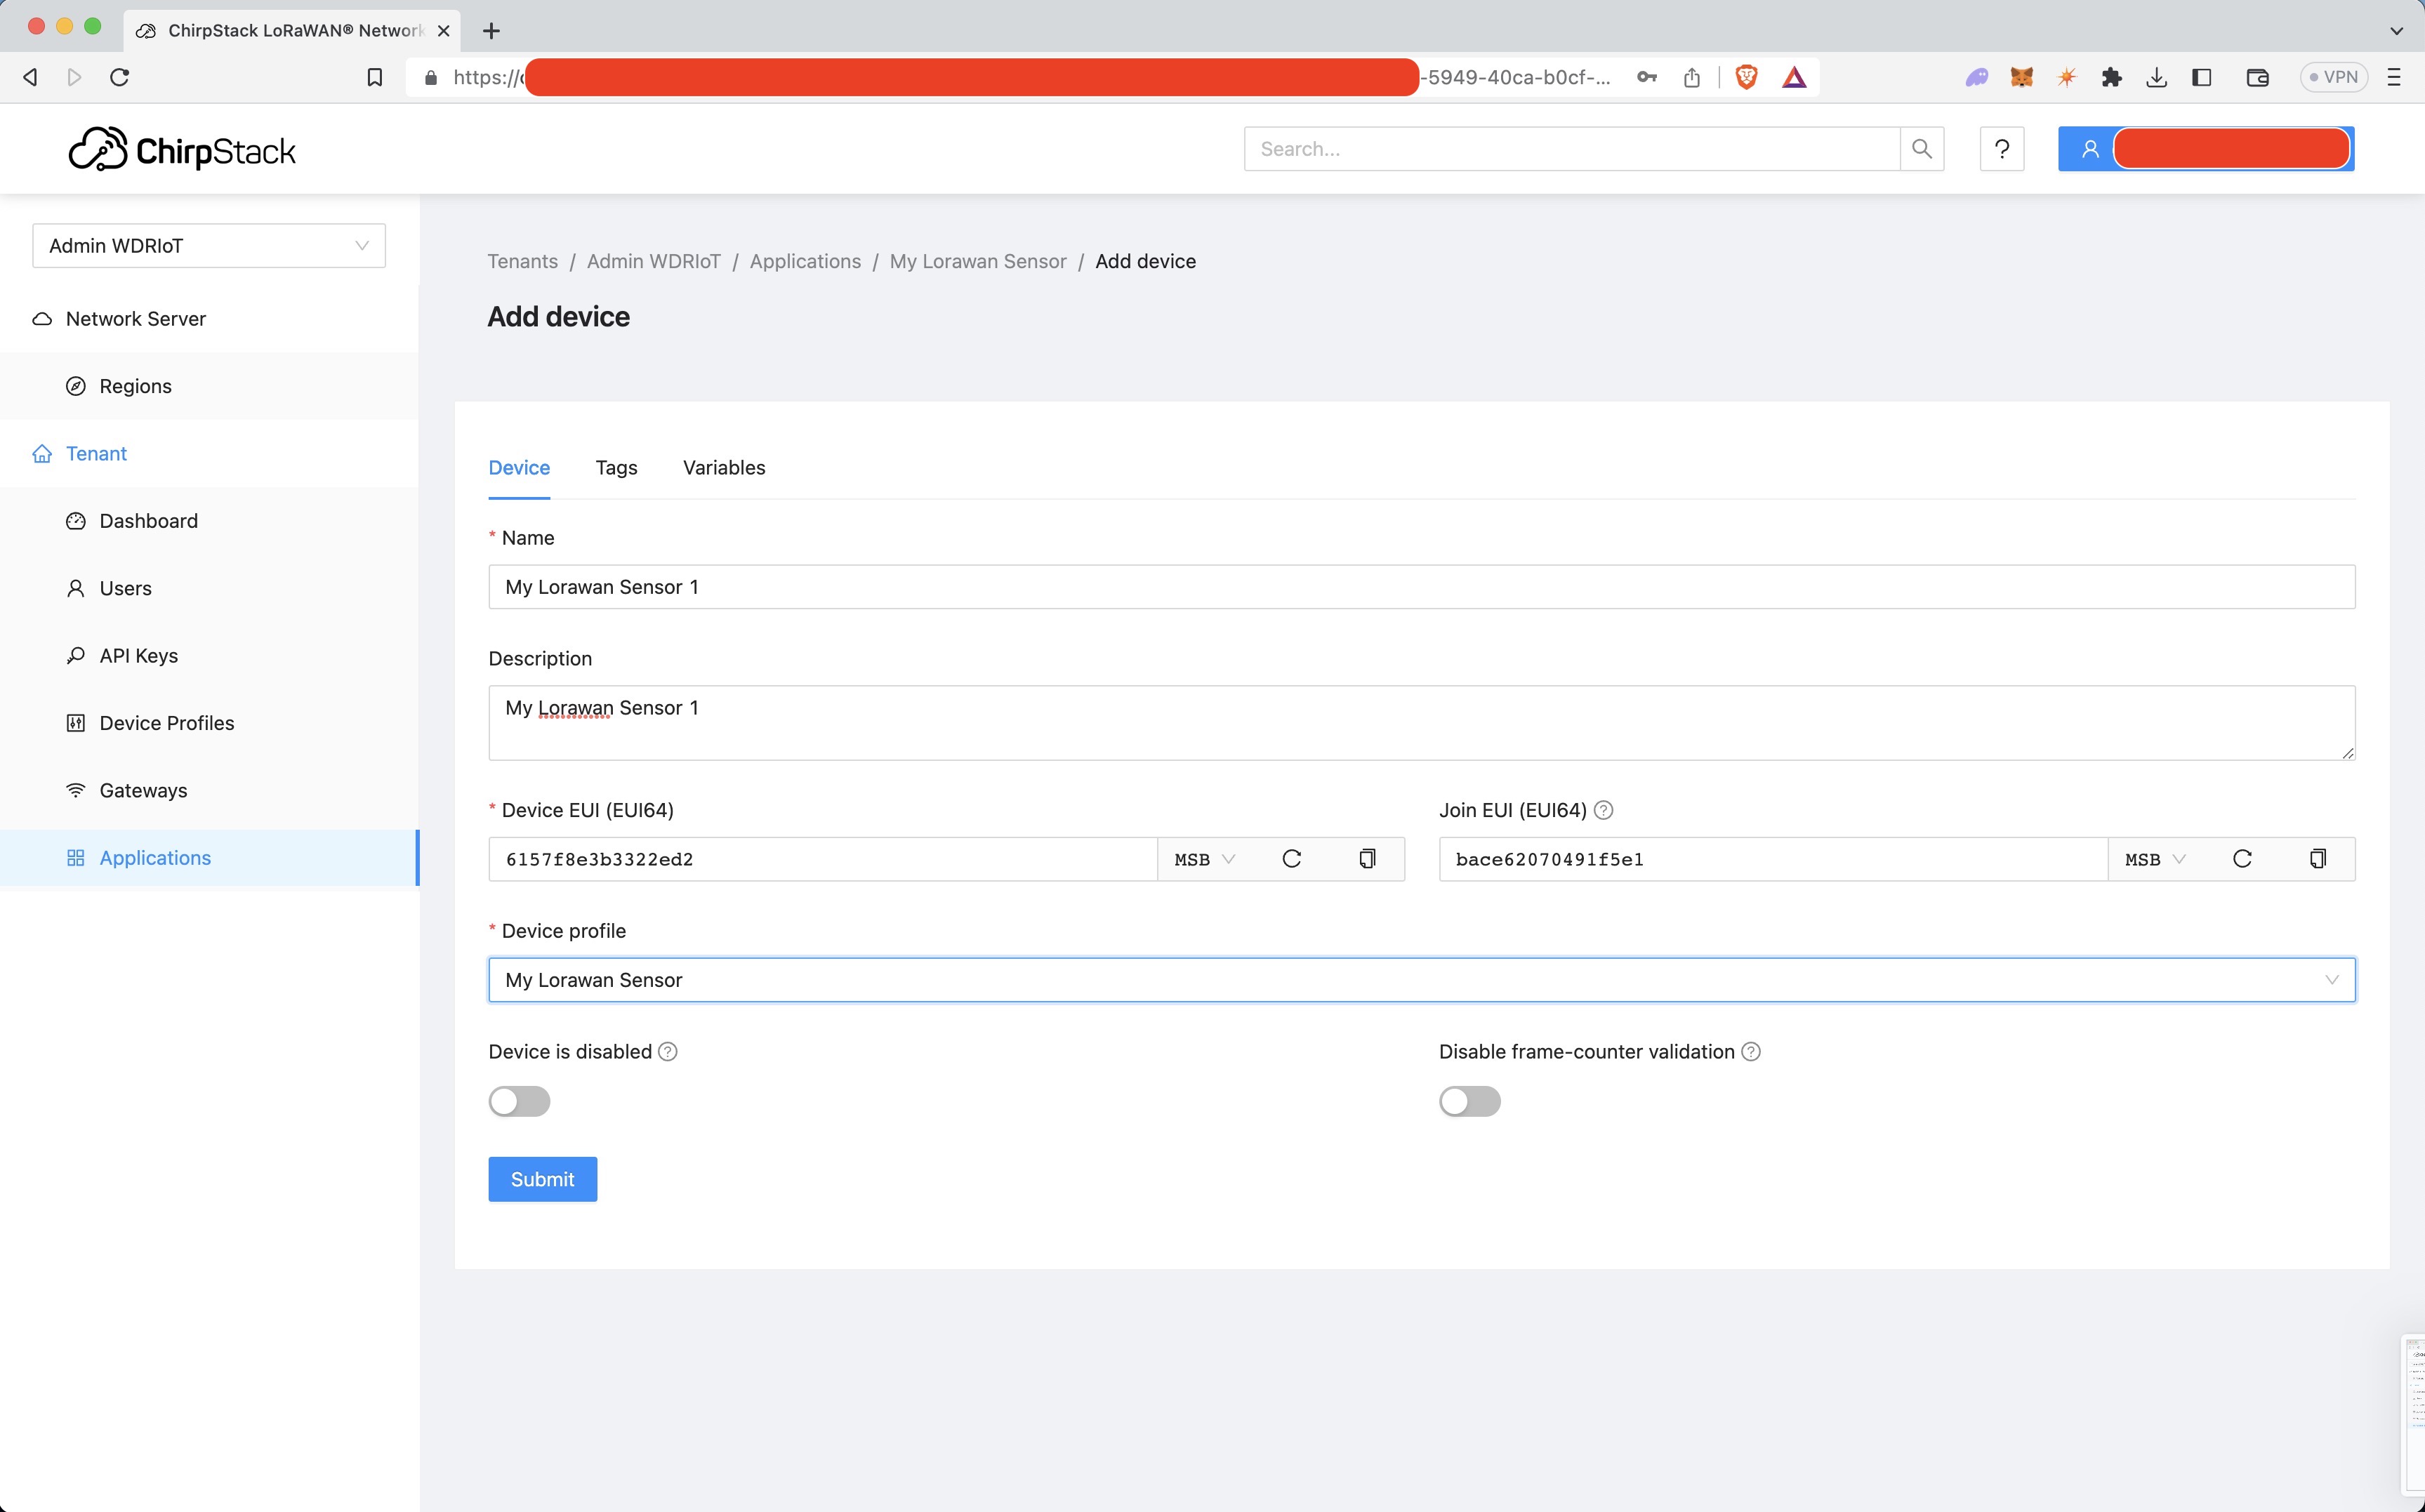Go to My Lorawan Sensor breadcrumb
Screen dimensions: 2425x1512
[977, 261]
